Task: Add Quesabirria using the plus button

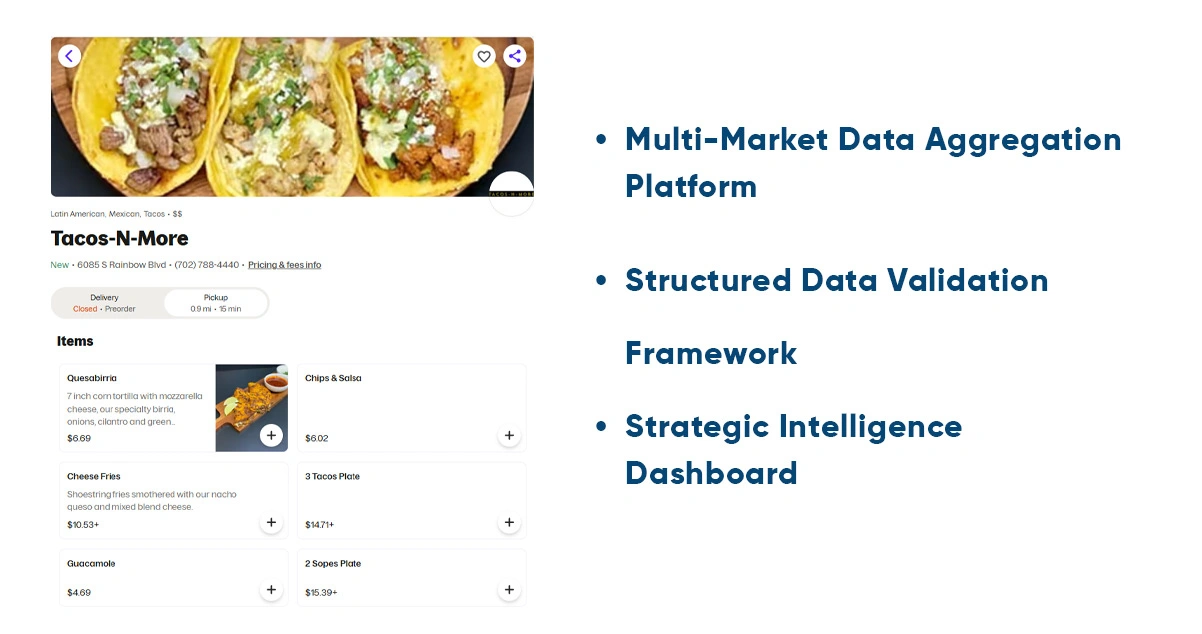Action: tap(271, 435)
